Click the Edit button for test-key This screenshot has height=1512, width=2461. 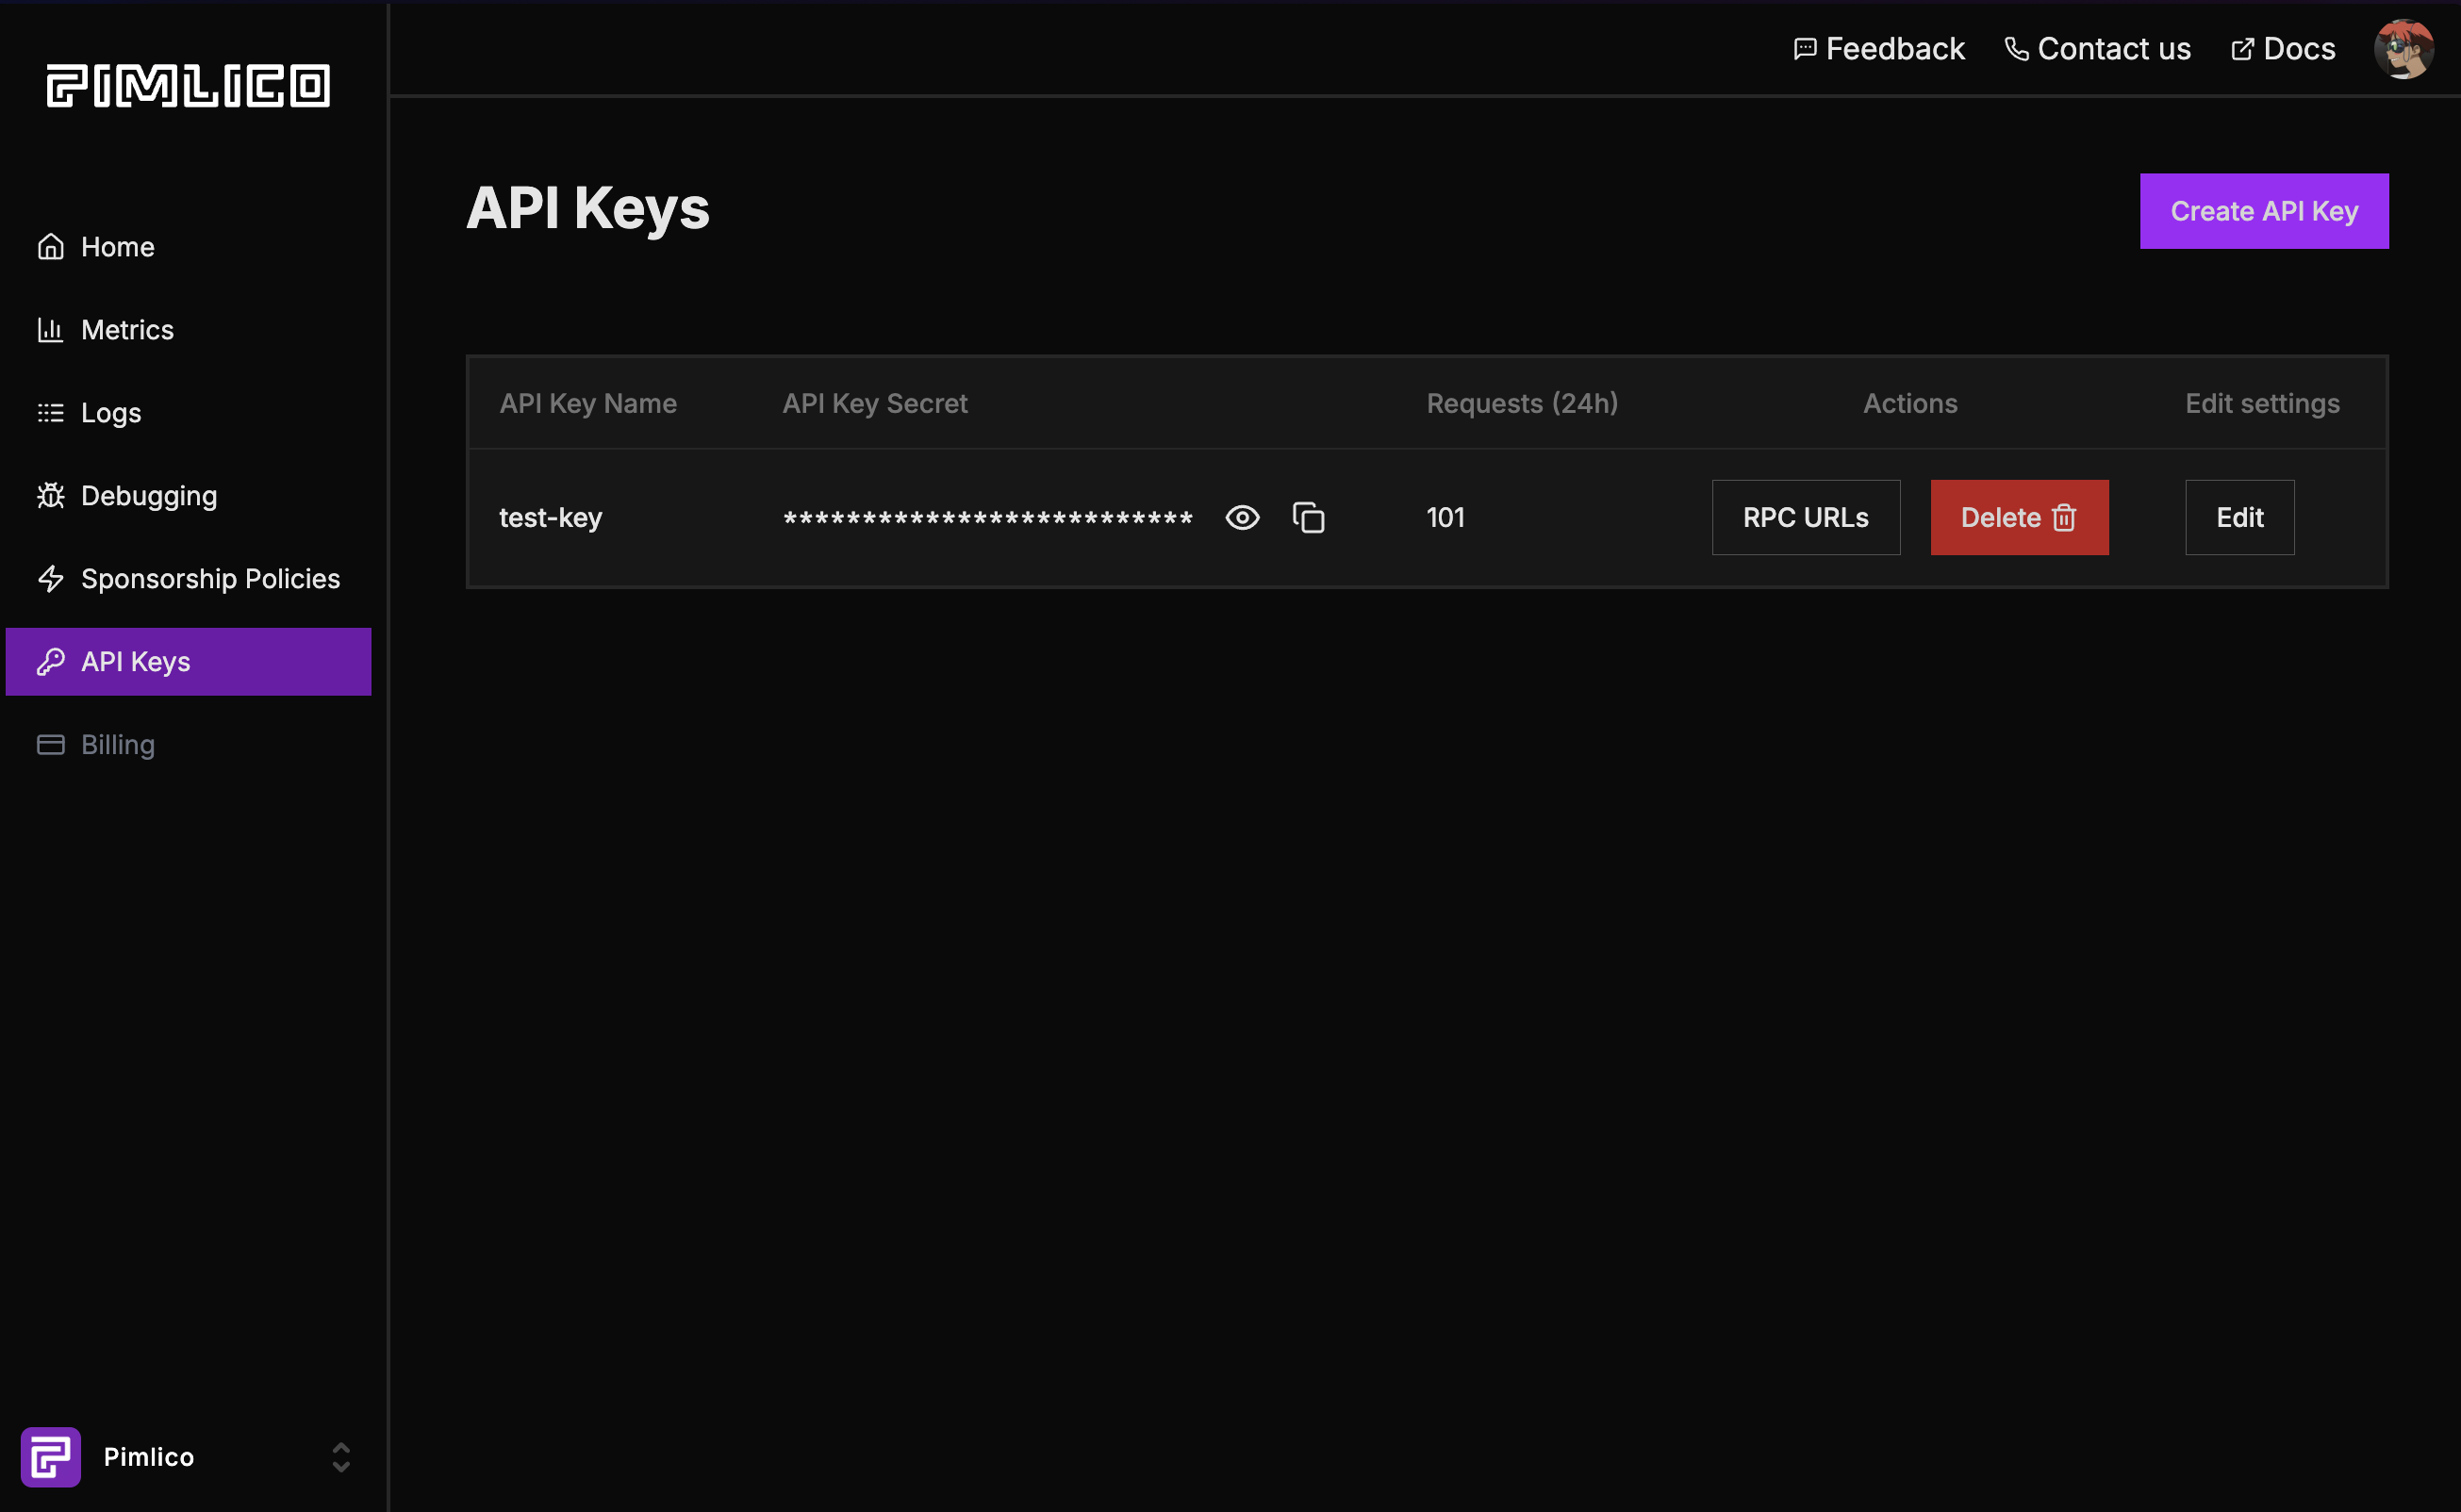2239,517
